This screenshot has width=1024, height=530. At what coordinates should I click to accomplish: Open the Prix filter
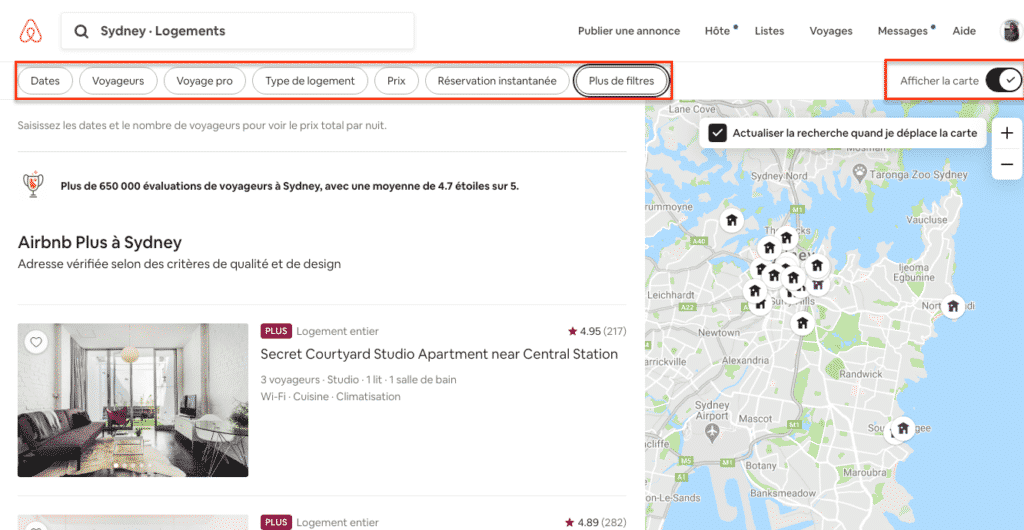(x=396, y=81)
